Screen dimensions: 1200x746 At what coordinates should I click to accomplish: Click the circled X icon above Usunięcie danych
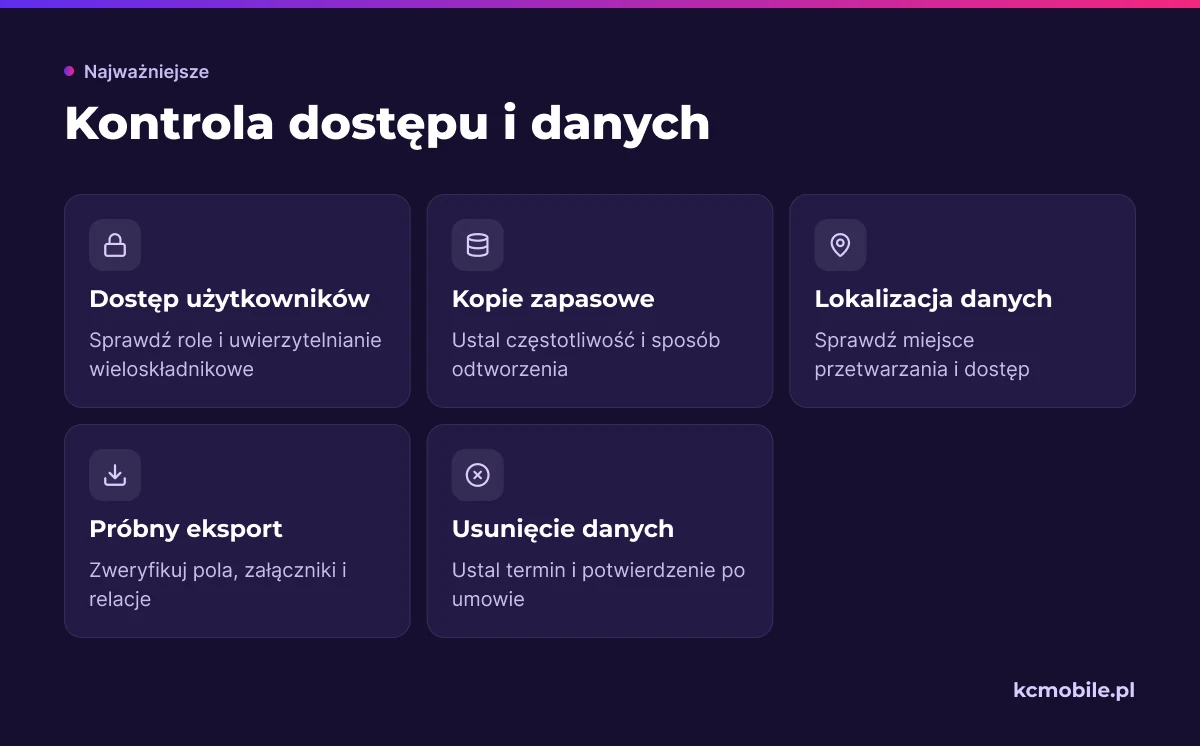(x=478, y=475)
